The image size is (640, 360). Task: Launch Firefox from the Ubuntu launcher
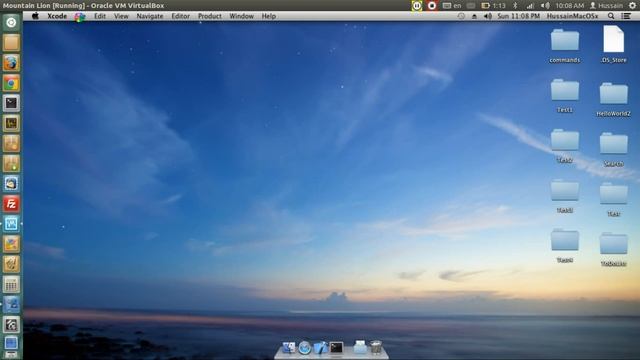point(11,63)
